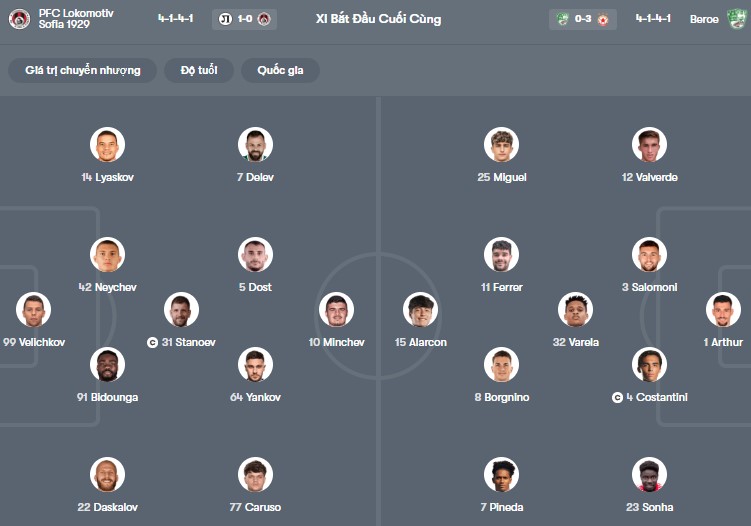Open the 1-0 previous match result
This screenshot has height=526, width=751.
245,19
